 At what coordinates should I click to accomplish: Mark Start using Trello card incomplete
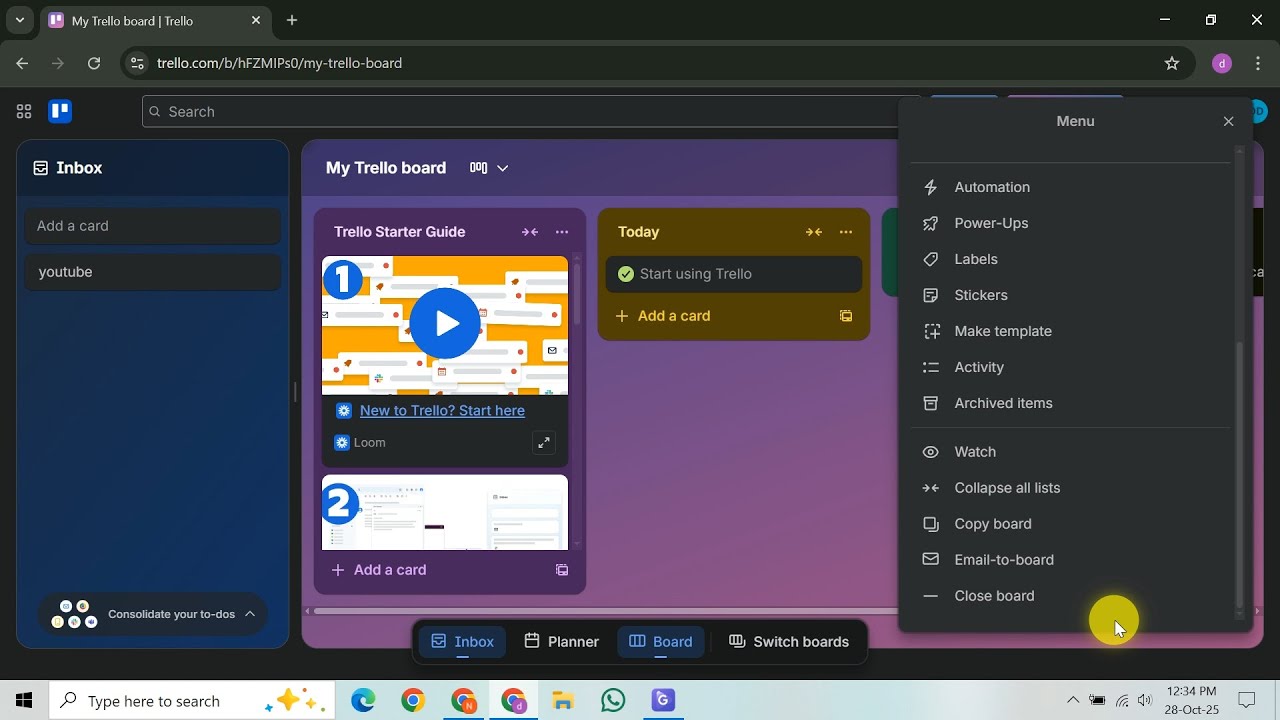pos(626,274)
